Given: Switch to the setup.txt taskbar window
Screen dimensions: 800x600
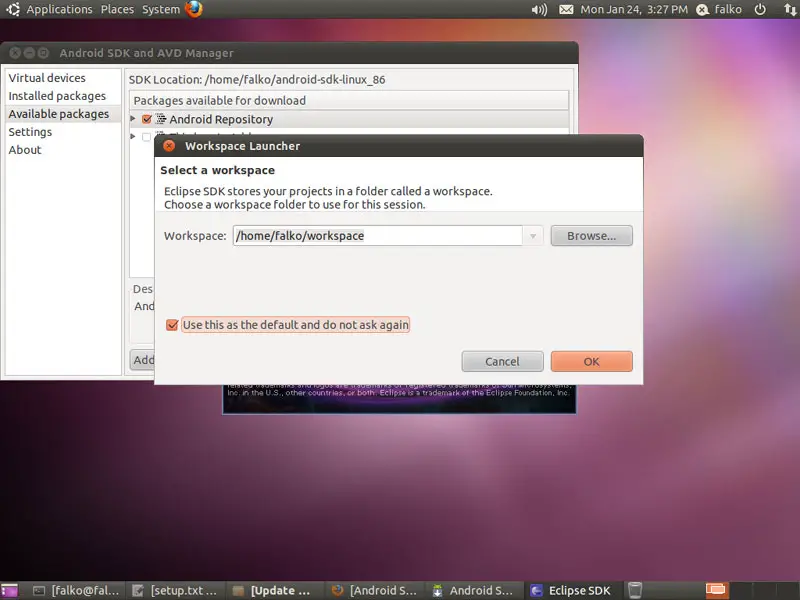Looking at the screenshot, I should tap(175, 590).
